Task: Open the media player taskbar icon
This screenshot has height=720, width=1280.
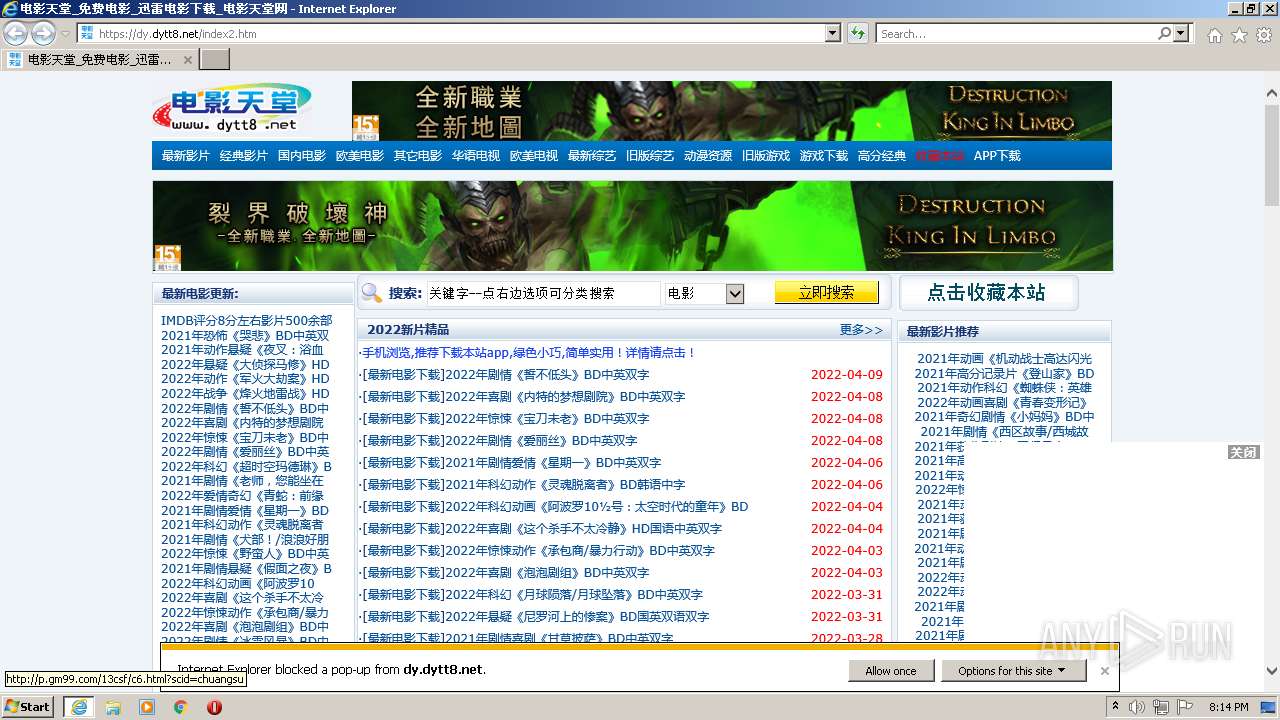Action: click(147, 707)
